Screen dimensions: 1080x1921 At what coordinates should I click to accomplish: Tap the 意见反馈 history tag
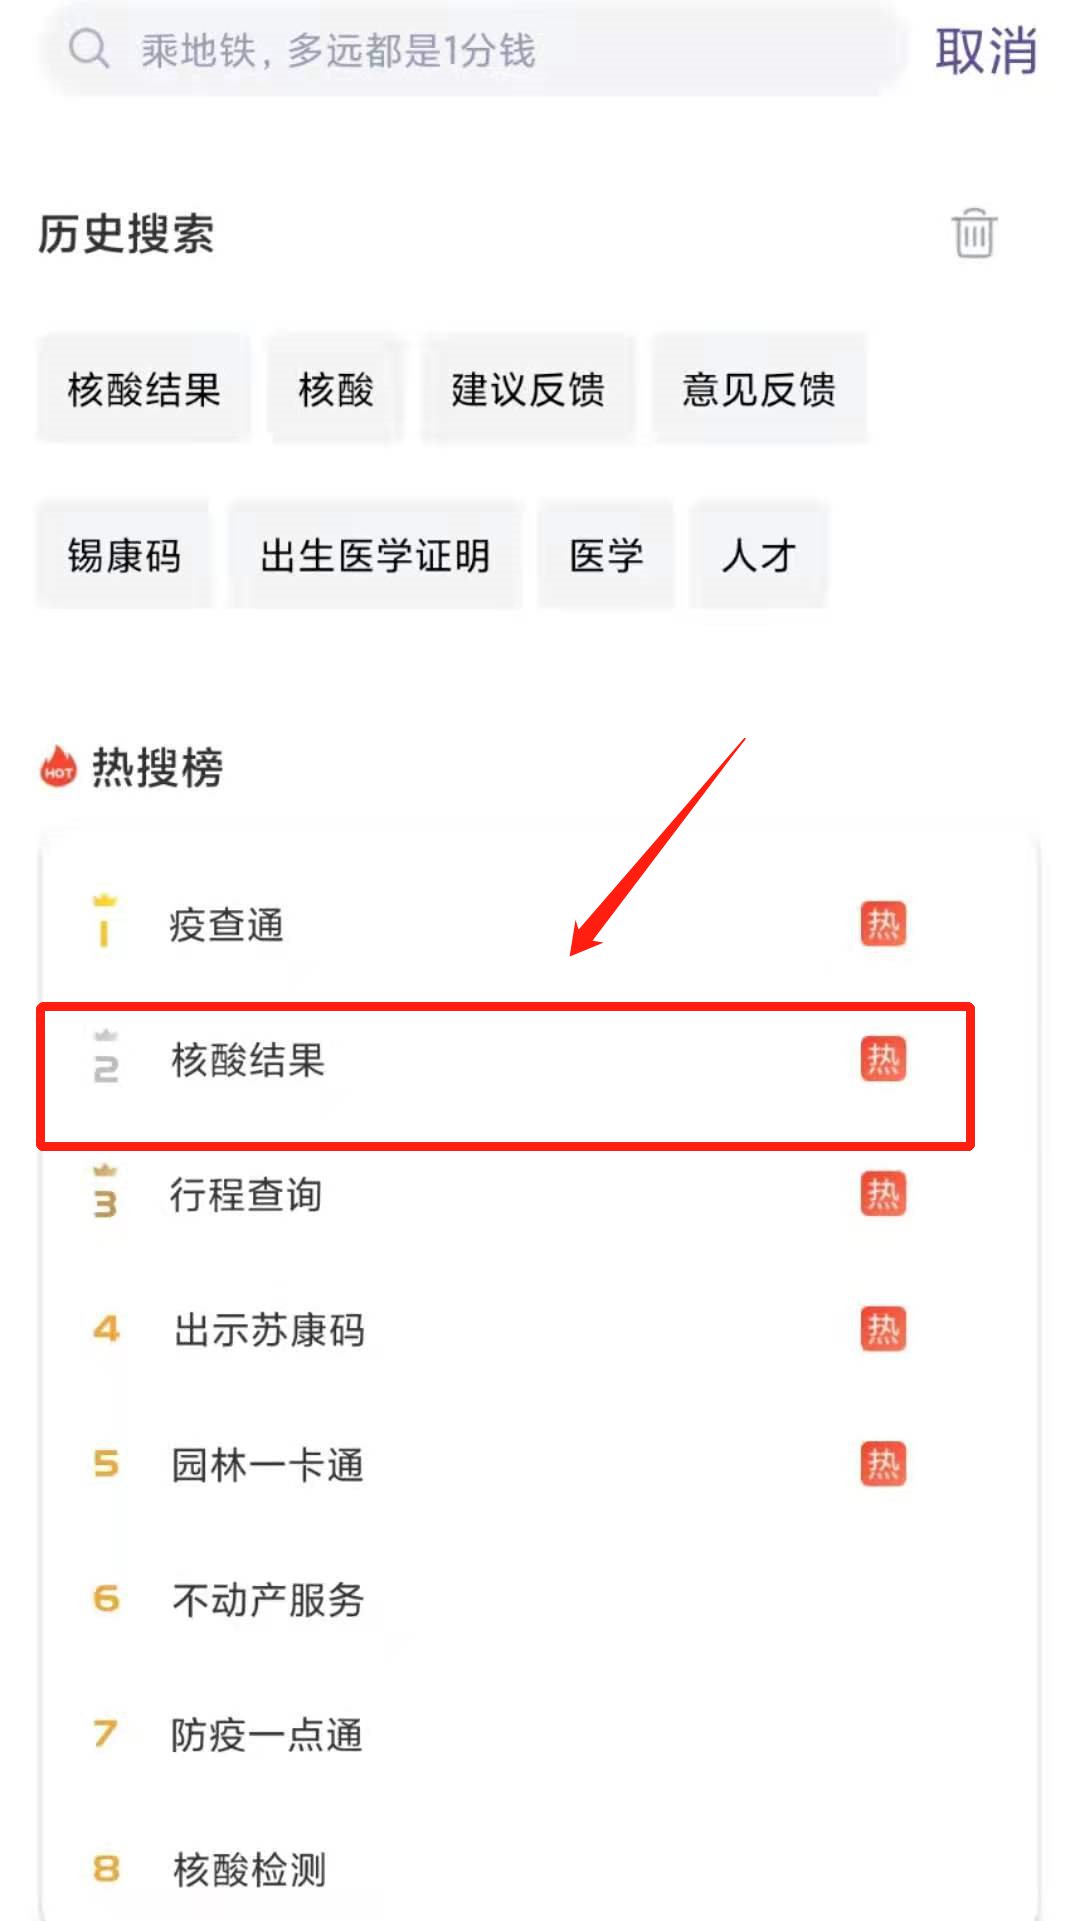[x=759, y=389]
